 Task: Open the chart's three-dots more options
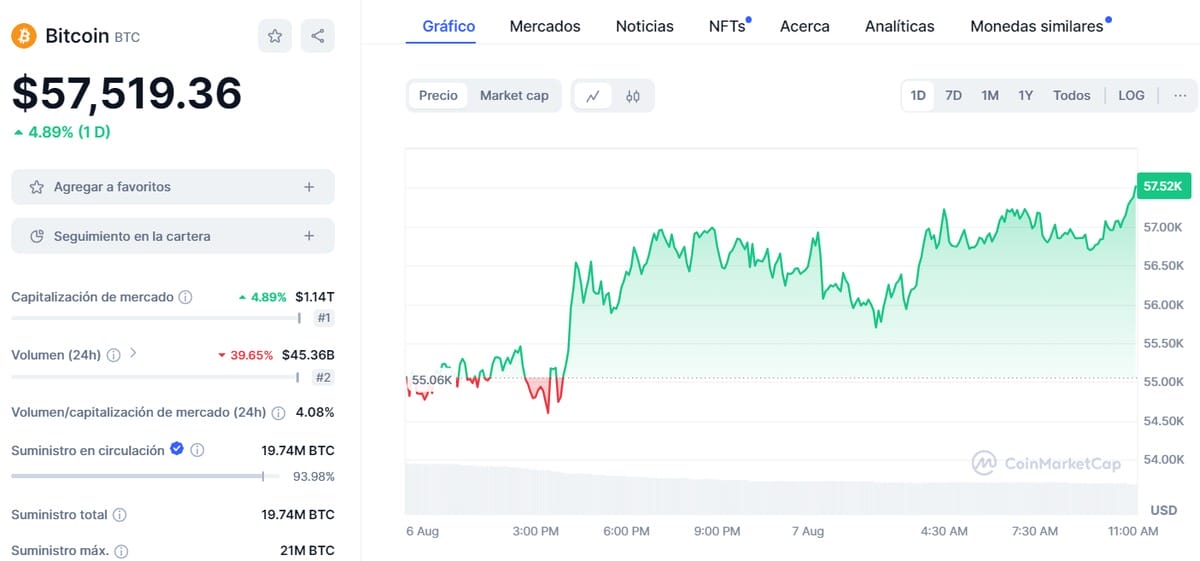click(1180, 96)
